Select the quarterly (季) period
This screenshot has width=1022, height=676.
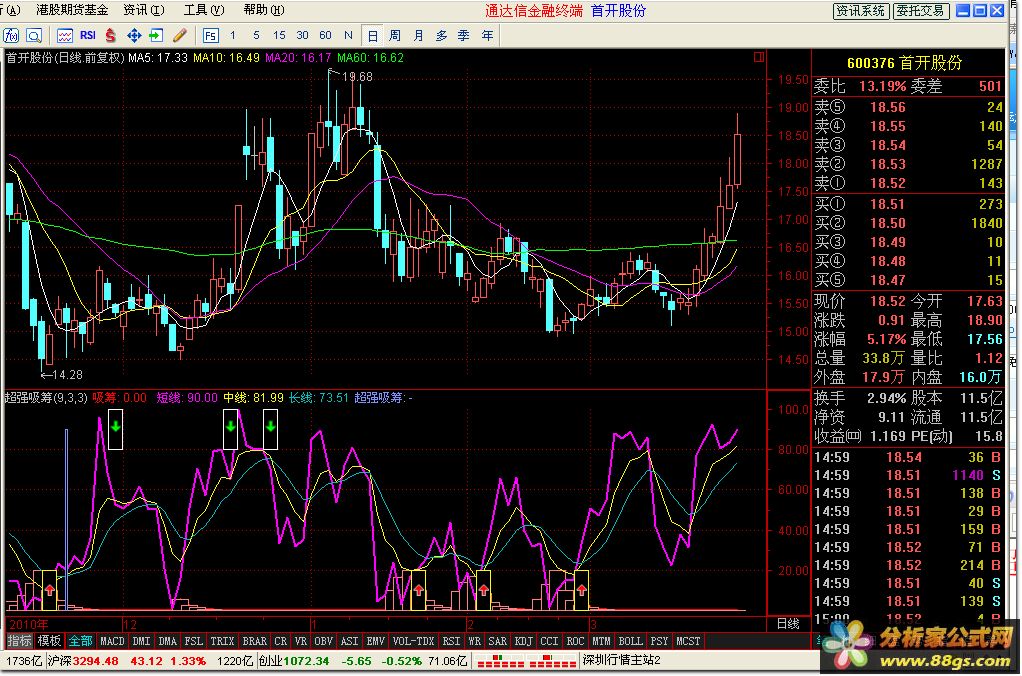click(464, 35)
